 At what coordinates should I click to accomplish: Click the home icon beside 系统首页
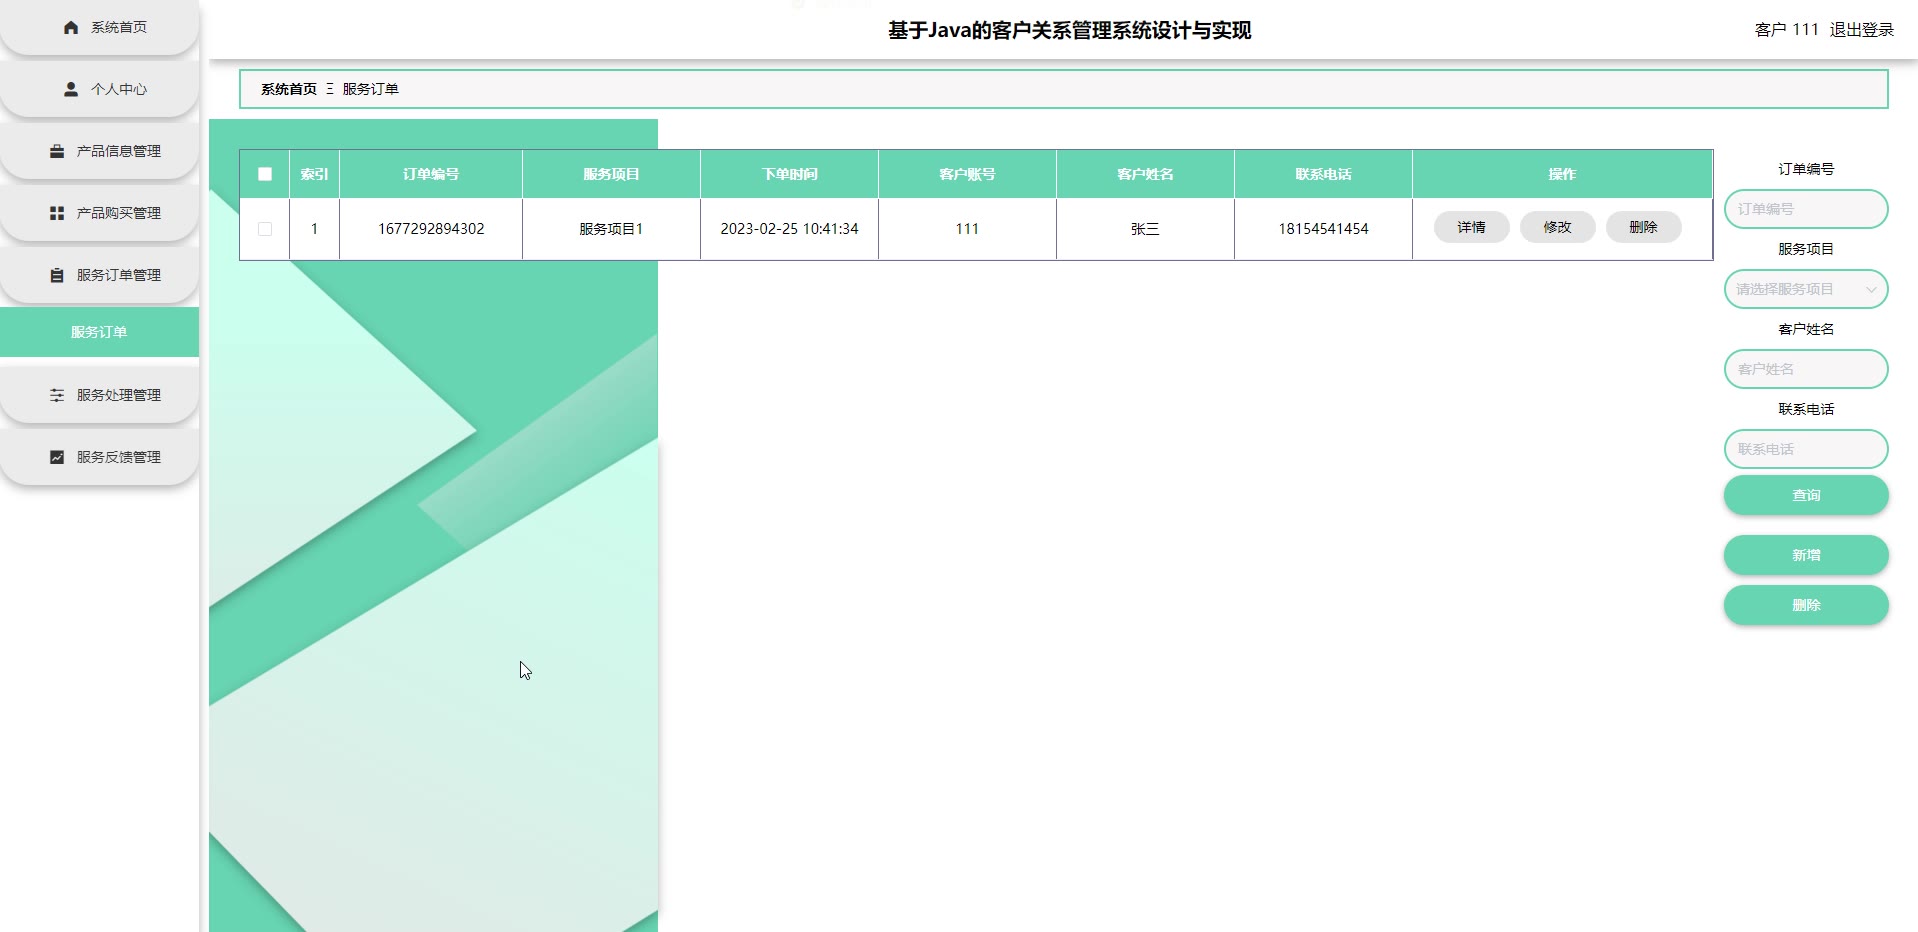[71, 28]
